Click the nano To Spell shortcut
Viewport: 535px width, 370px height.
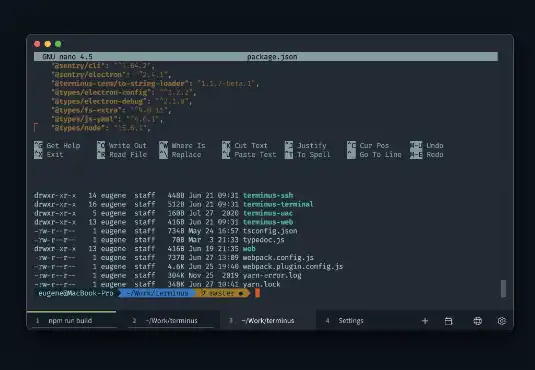click(308, 155)
